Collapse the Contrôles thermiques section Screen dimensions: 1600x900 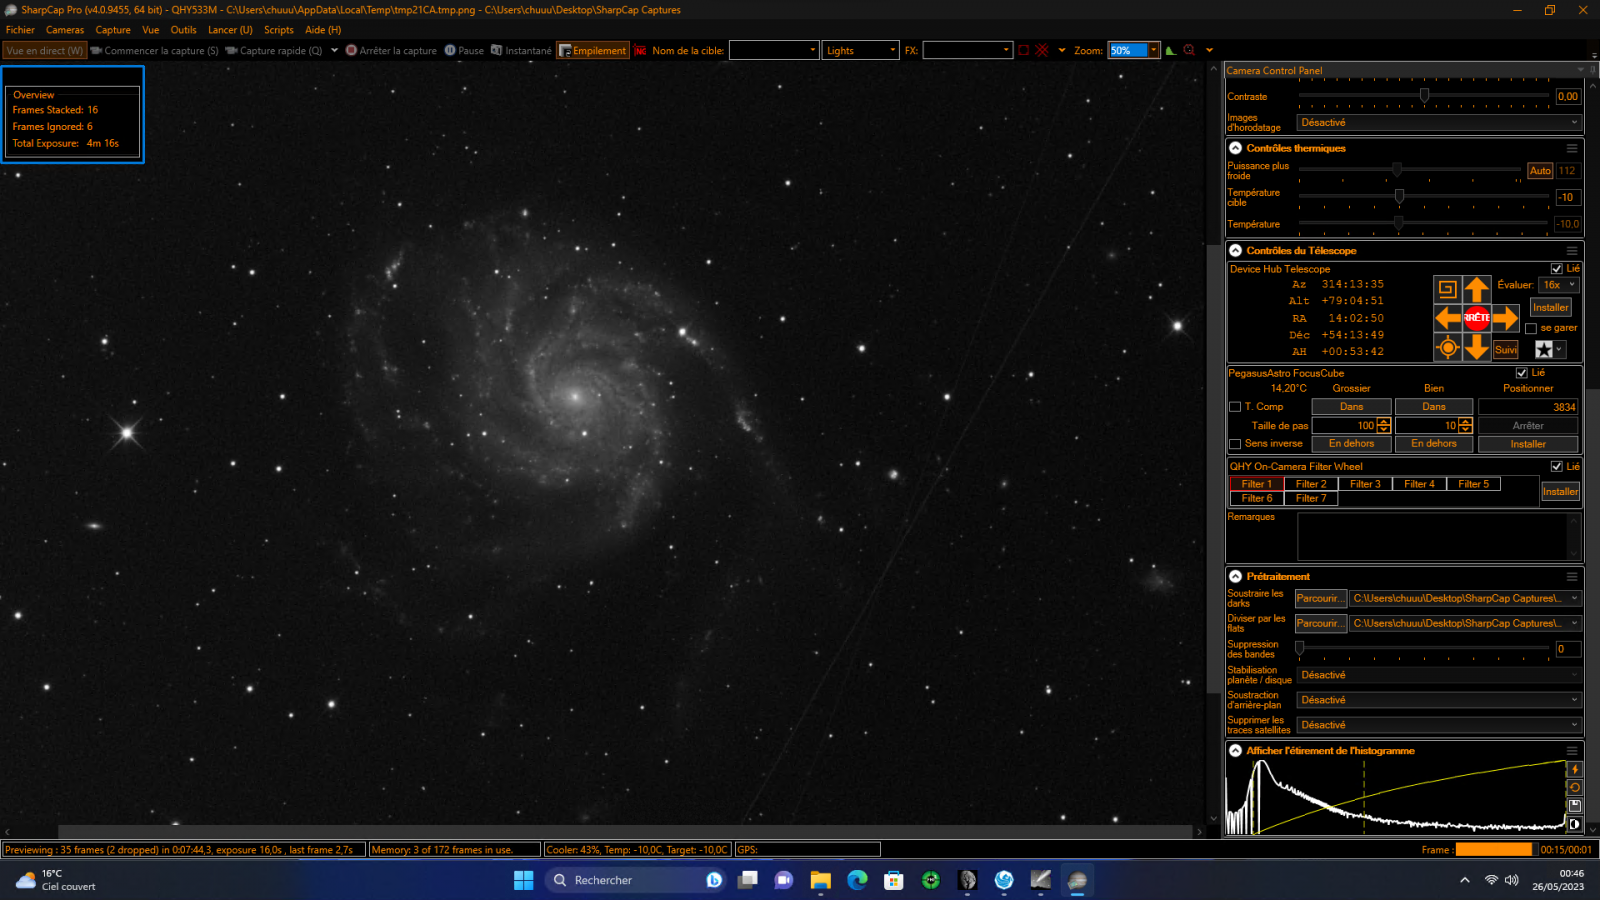click(1236, 148)
